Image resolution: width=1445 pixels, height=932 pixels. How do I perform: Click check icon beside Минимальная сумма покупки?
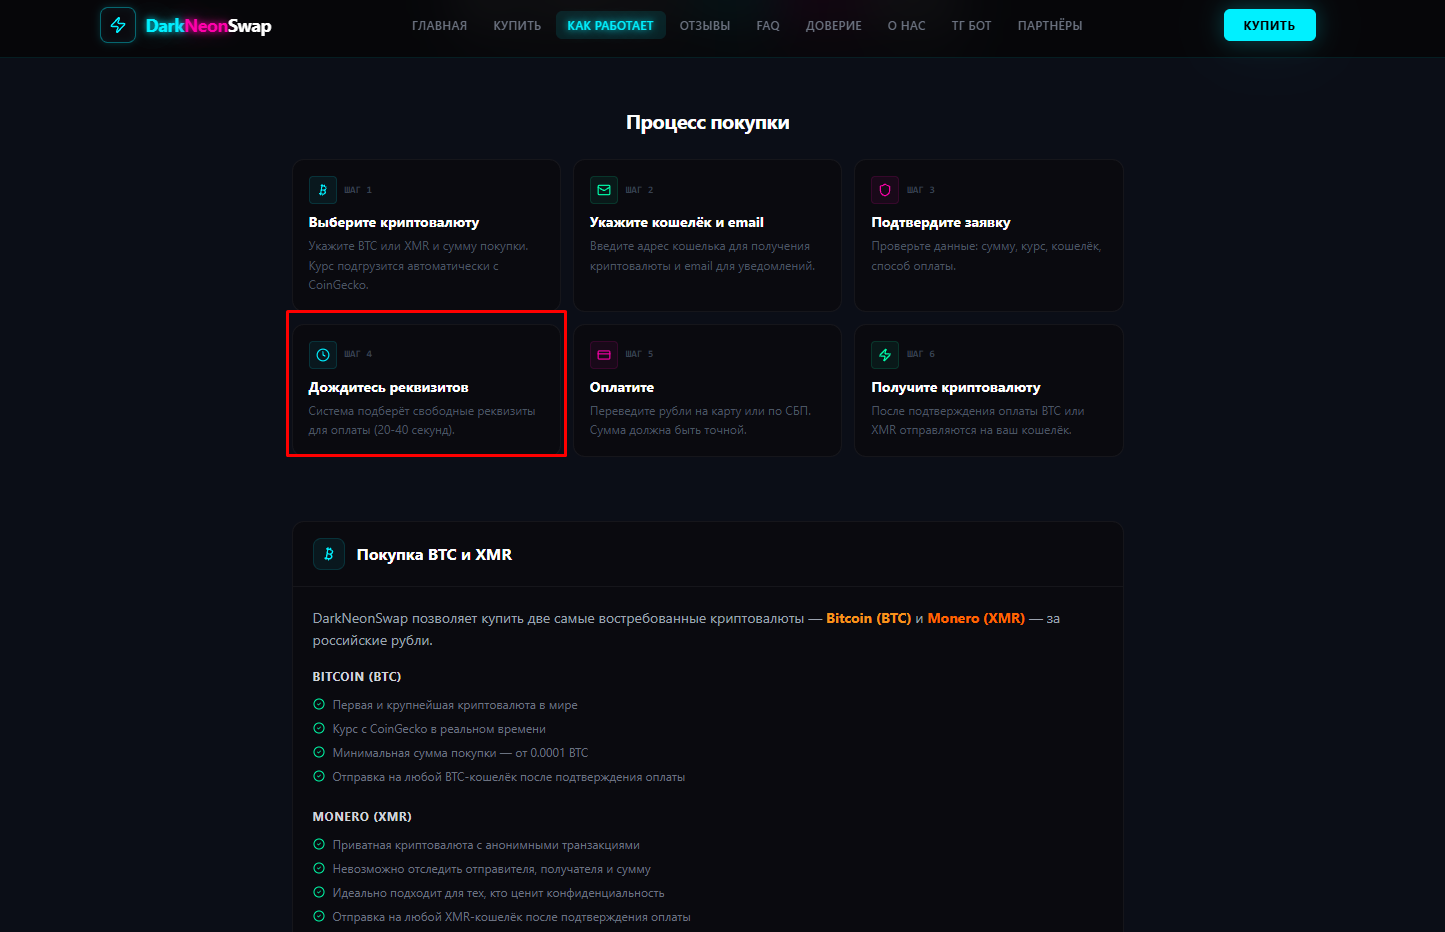point(319,753)
